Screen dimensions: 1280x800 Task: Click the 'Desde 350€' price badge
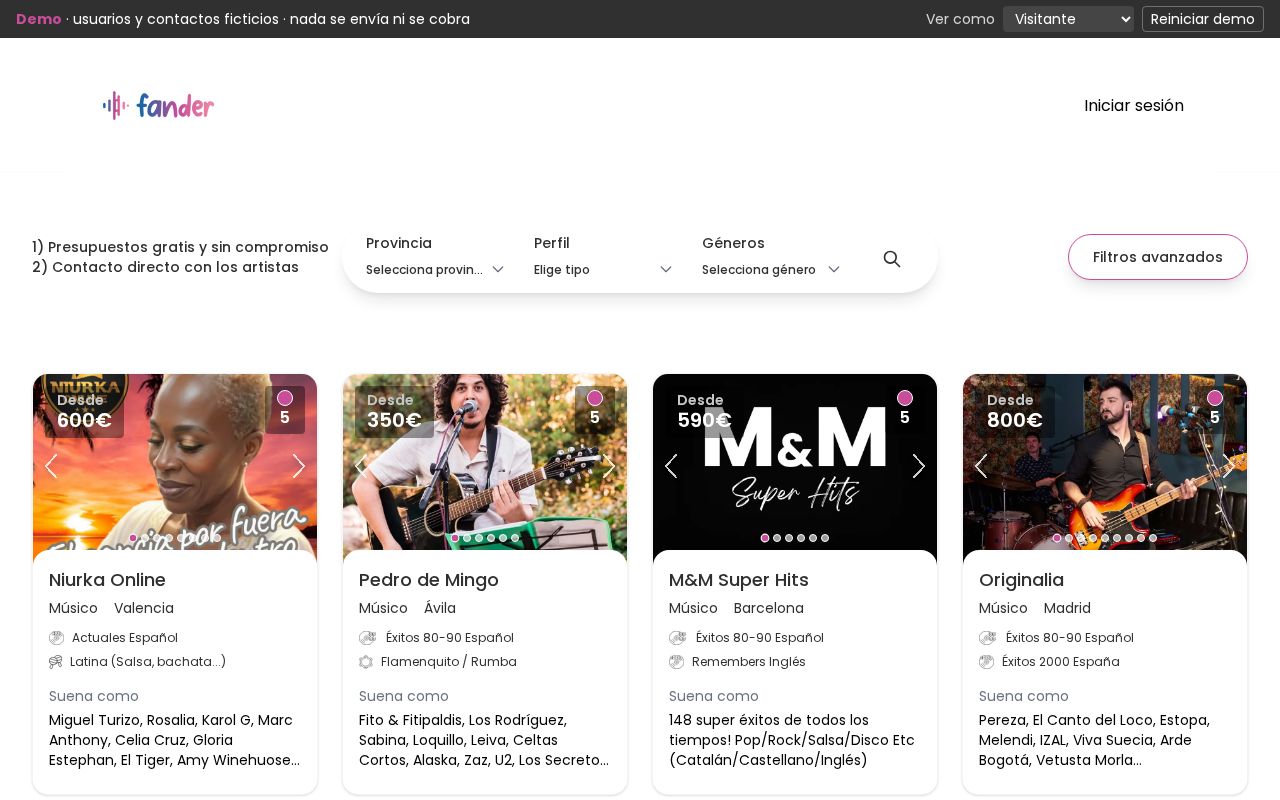point(394,412)
